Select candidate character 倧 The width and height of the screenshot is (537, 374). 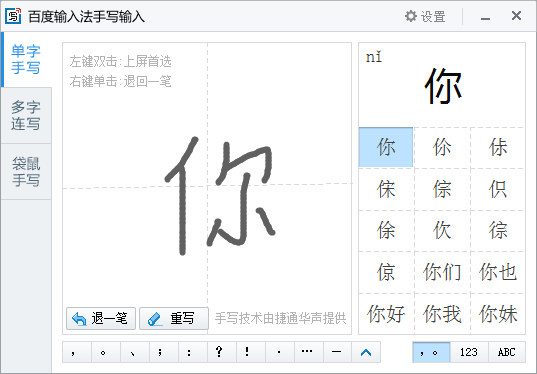(442, 189)
